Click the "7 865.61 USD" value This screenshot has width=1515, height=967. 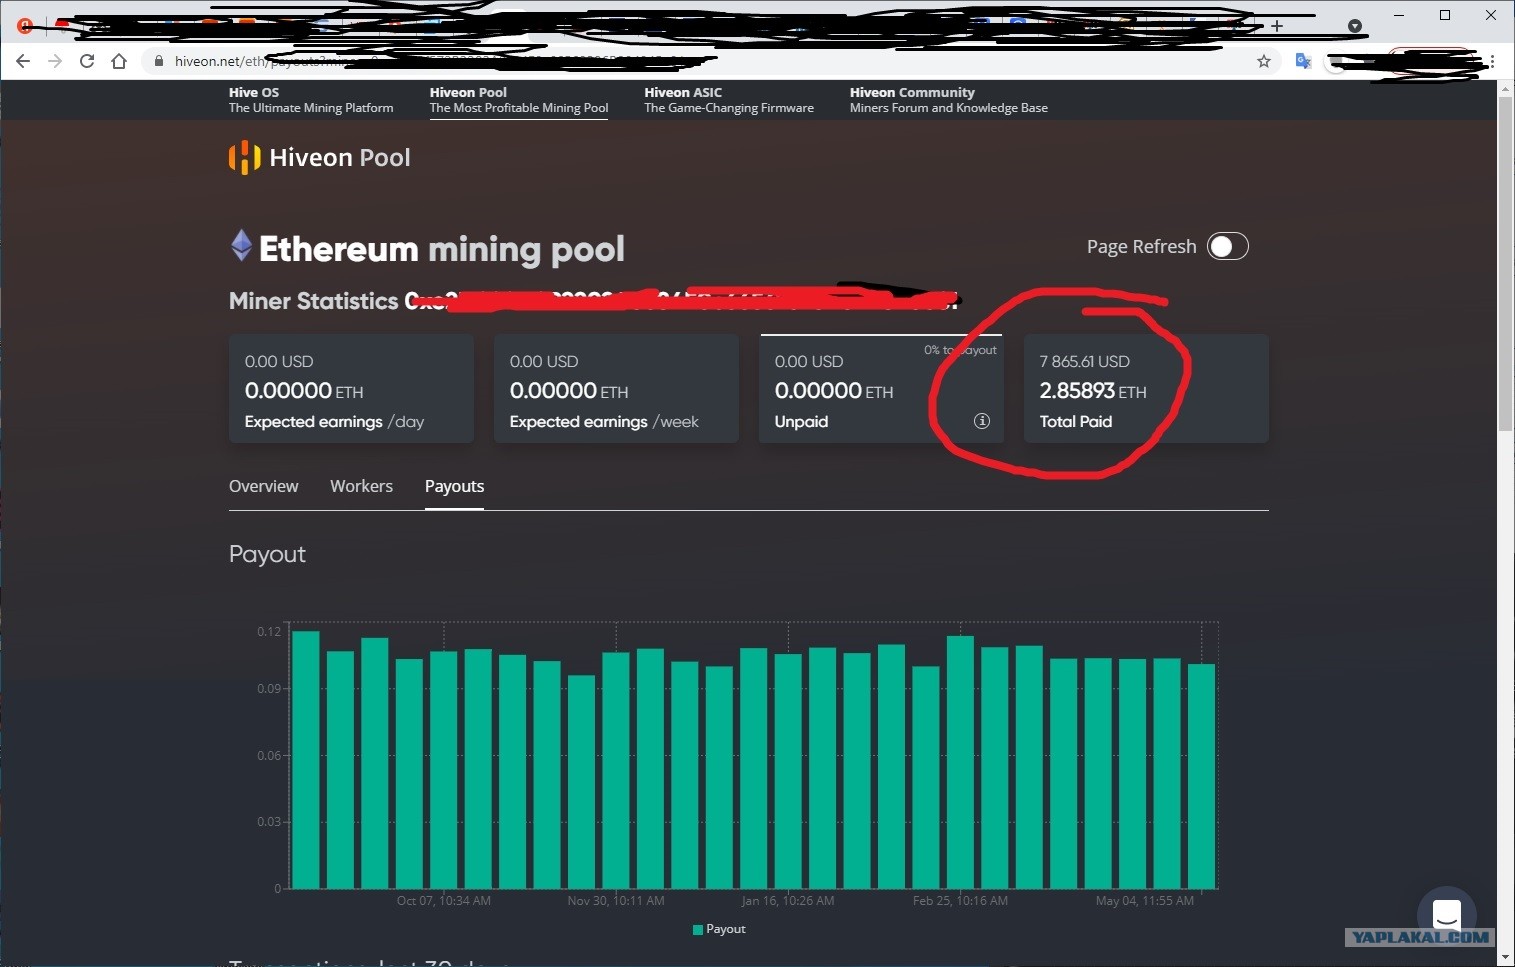1085,361
